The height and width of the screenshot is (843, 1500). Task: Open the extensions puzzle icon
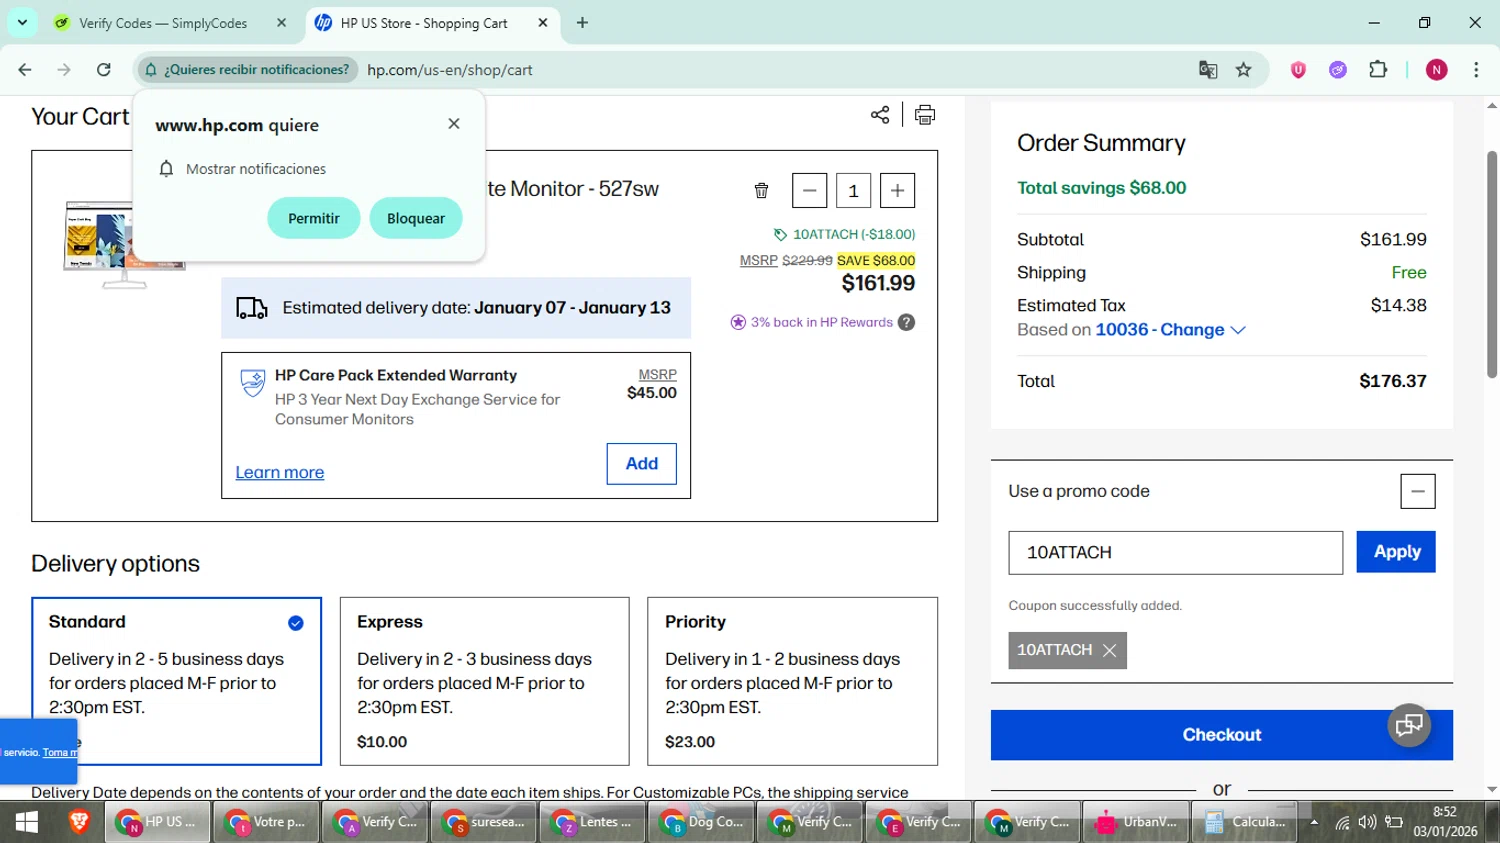click(x=1378, y=69)
